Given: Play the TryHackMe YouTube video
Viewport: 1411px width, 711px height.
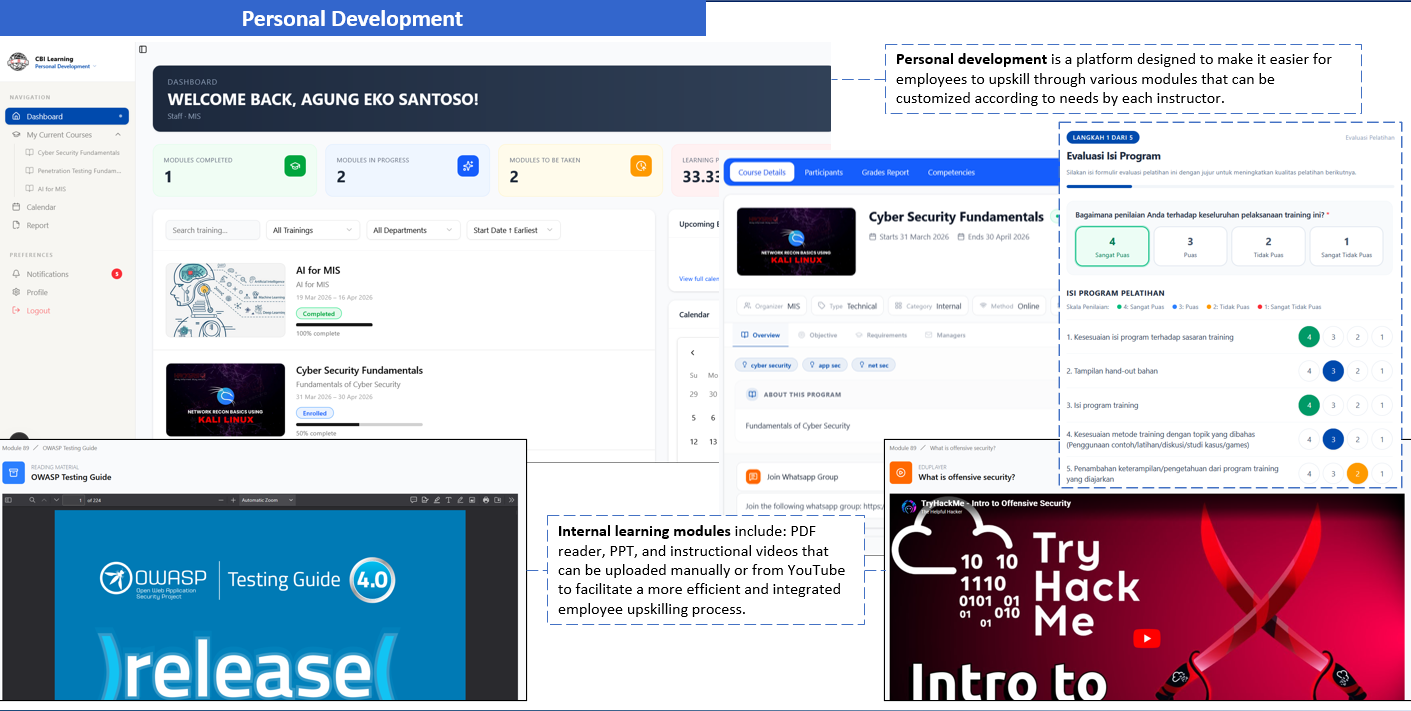Looking at the screenshot, I should pyautogui.click(x=1147, y=638).
